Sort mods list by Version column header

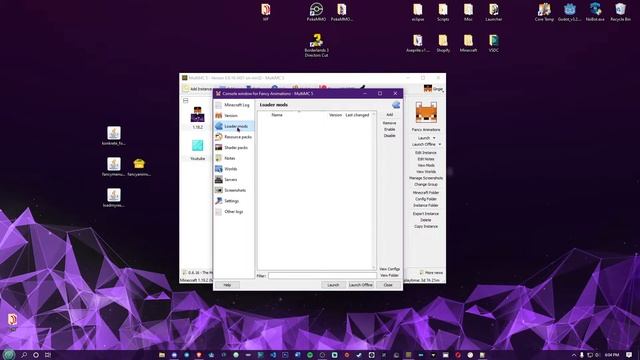pyautogui.click(x=335, y=115)
